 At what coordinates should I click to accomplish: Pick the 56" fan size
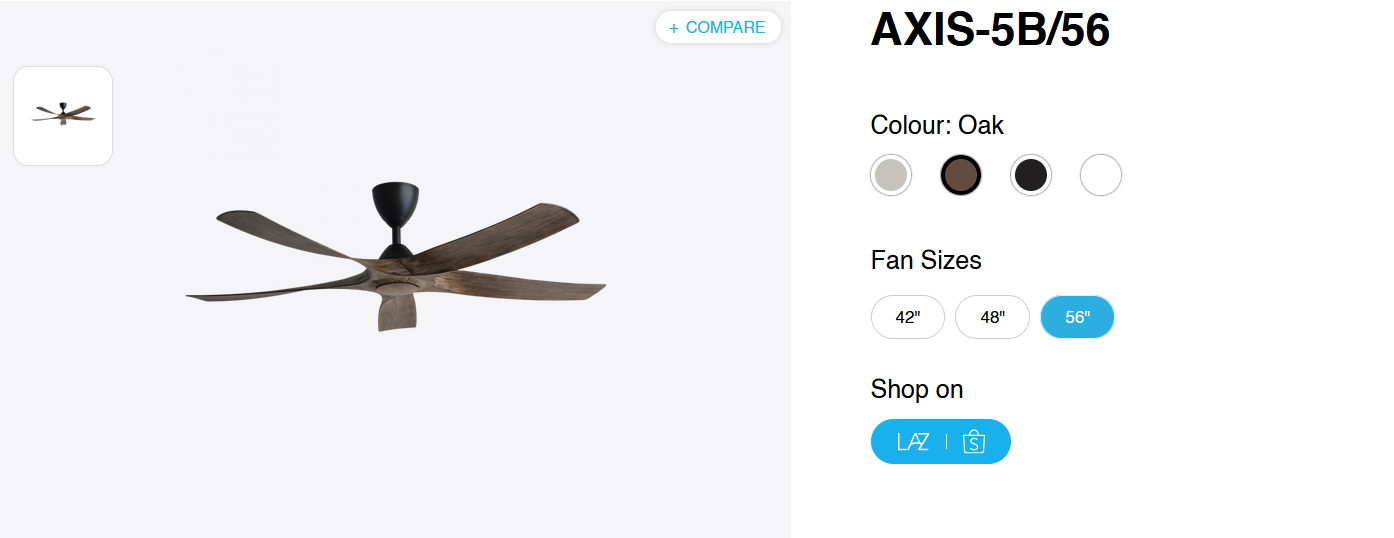click(x=1077, y=318)
